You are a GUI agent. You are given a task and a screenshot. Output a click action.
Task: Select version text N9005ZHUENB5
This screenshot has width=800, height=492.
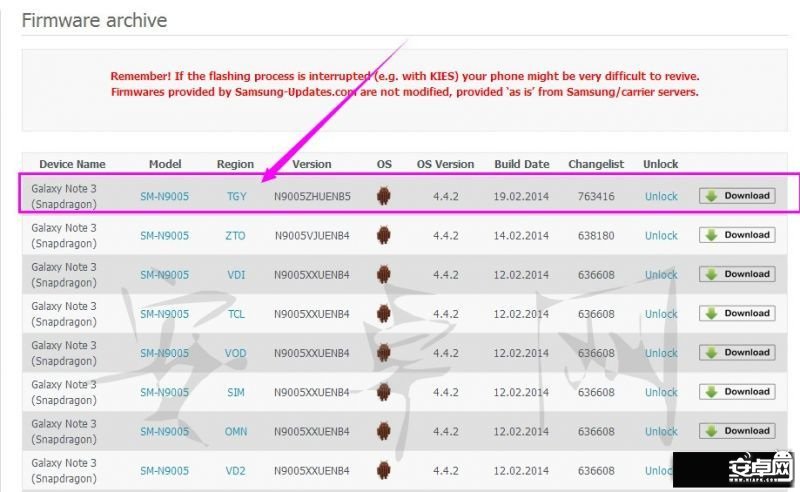(x=312, y=196)
